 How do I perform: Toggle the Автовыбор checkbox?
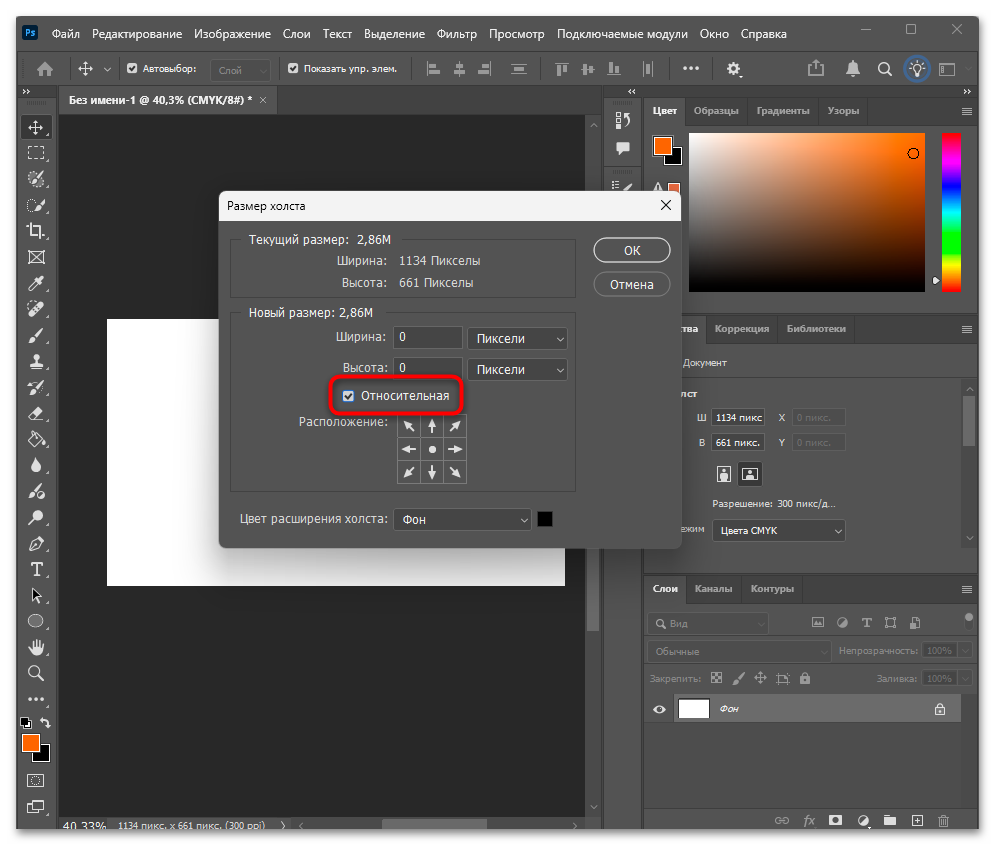coord(132,69)
